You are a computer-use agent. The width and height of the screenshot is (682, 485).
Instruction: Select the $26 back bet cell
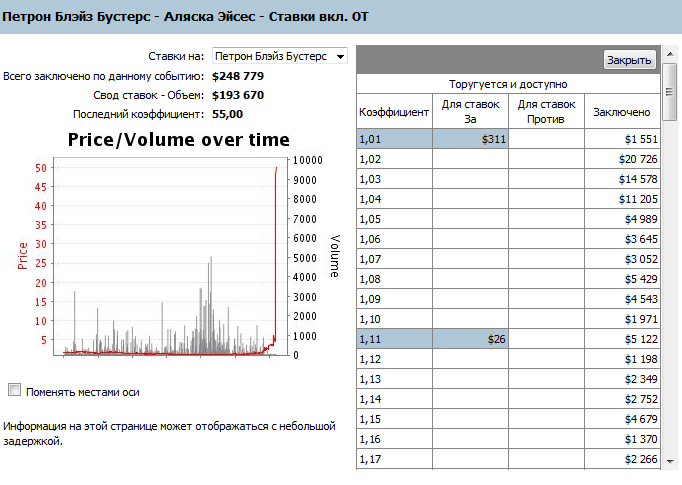(470, 340)
